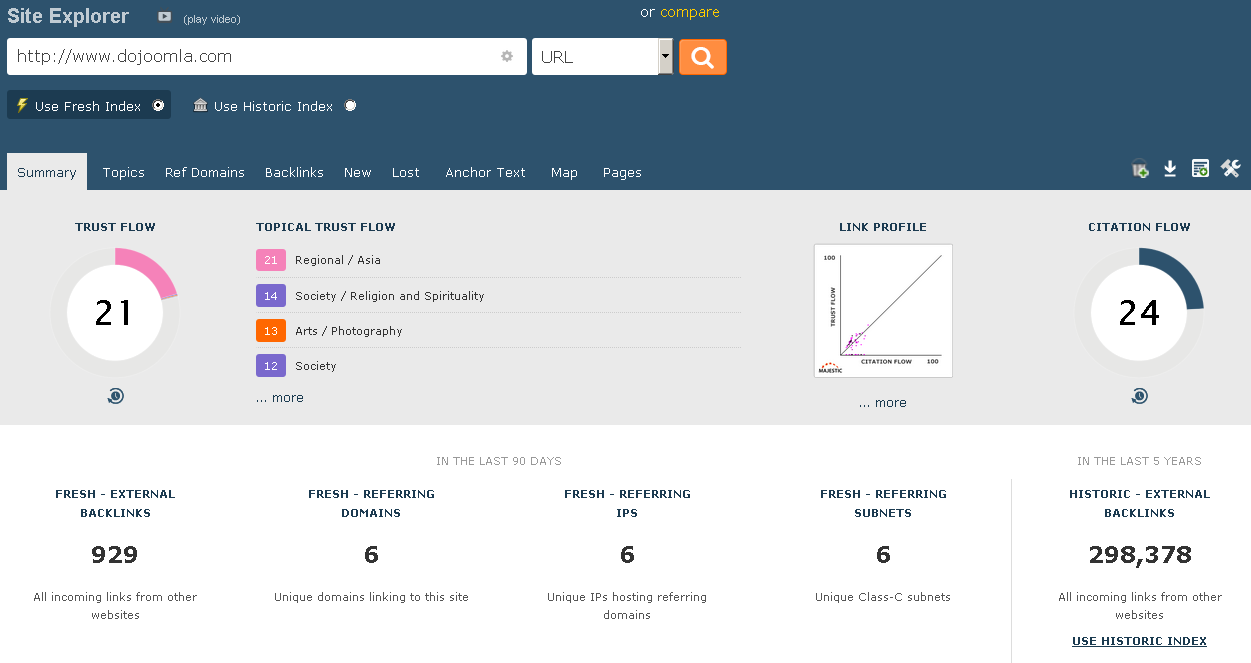Click the Unique Class-C subnets description
1251x663 pixels.
pyautogui.click(x=883, y=597)
